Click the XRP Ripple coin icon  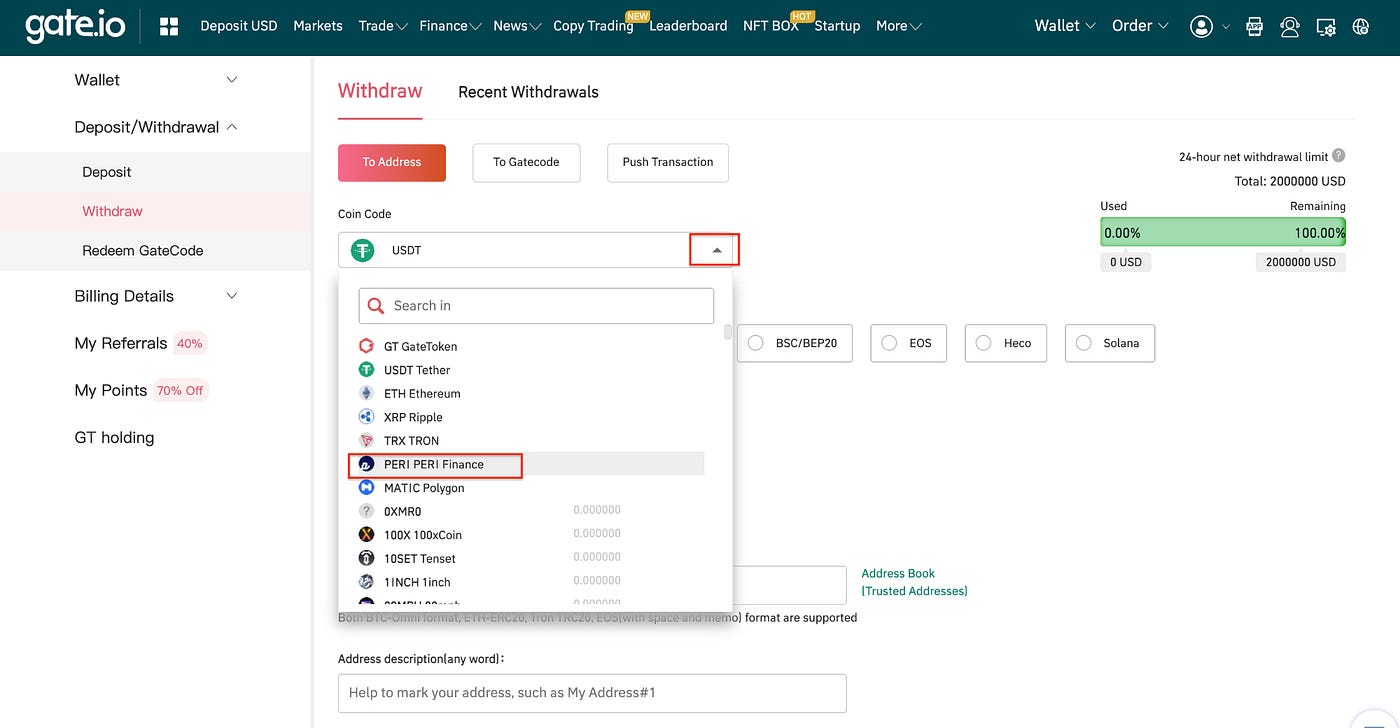coord(366,417)
